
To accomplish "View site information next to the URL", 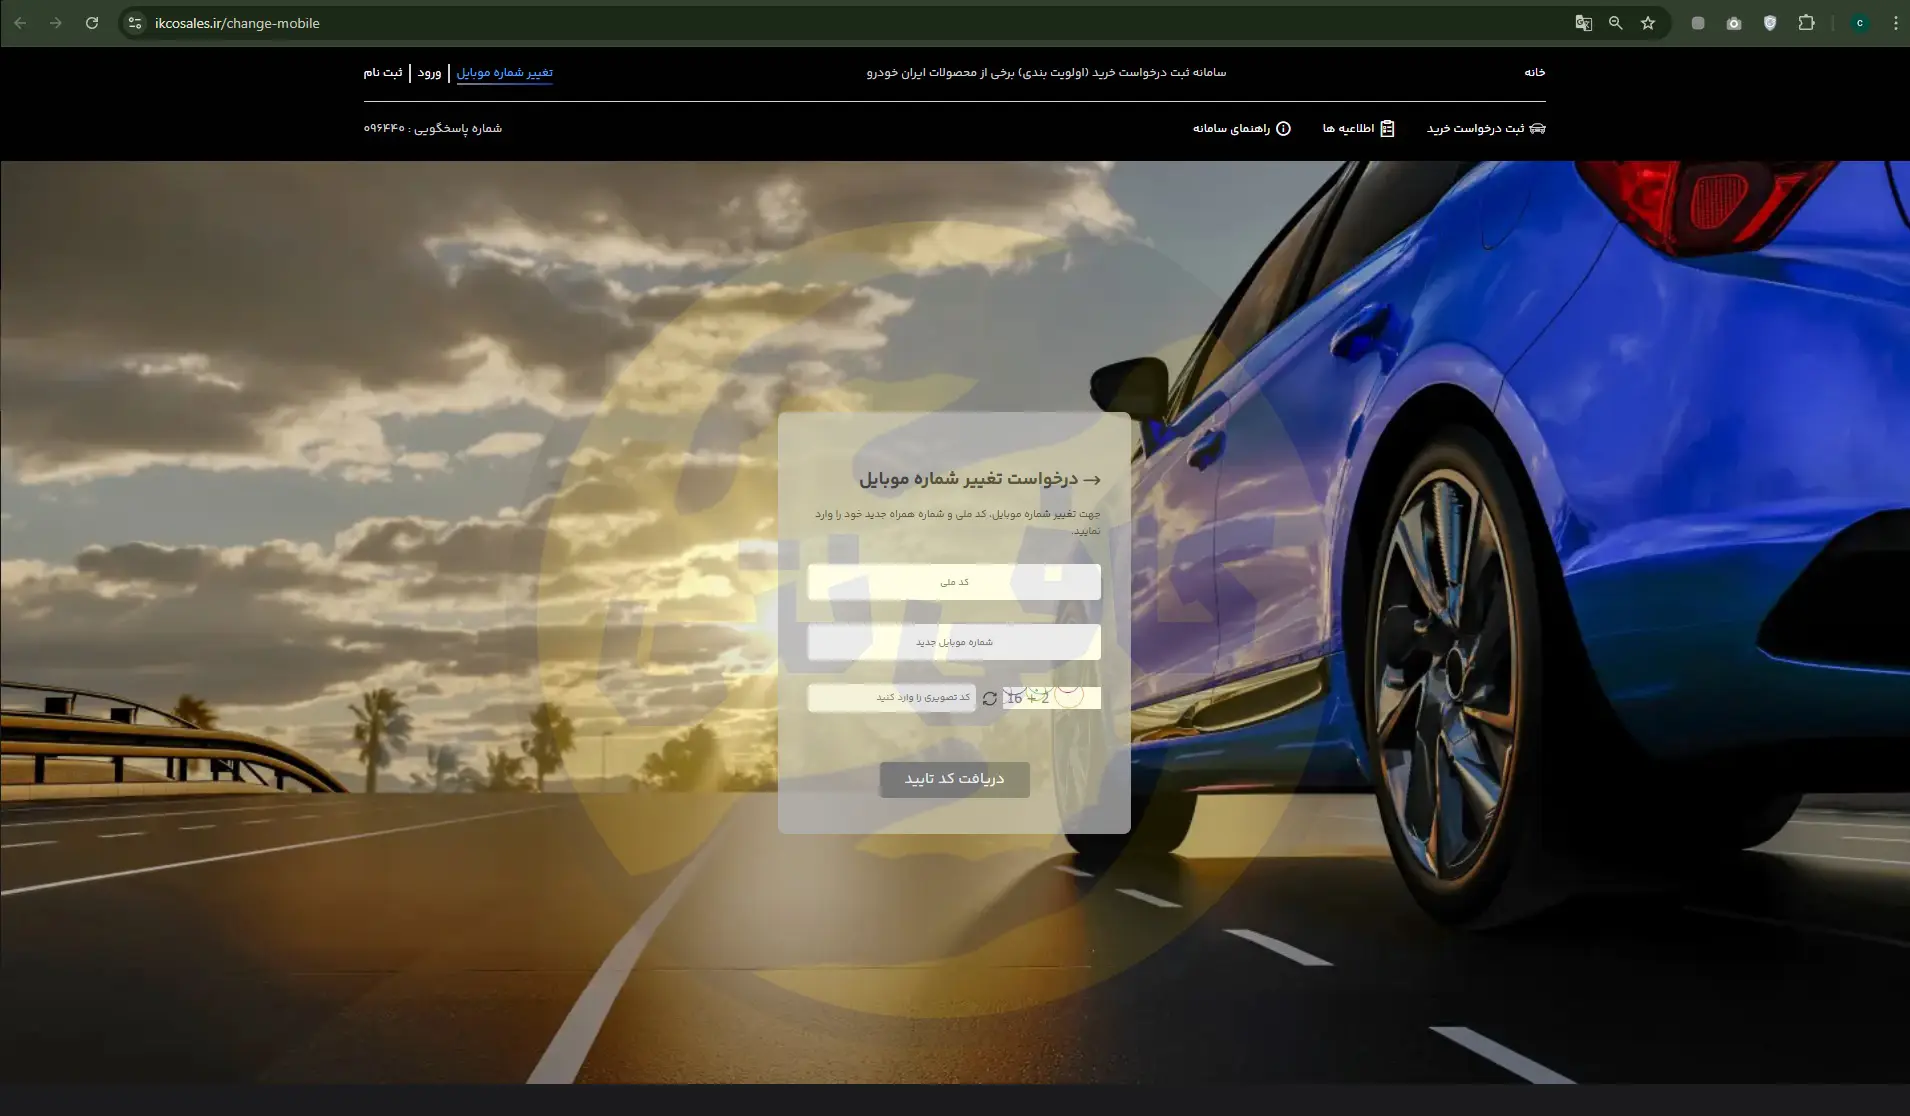I will click(135, 23).
